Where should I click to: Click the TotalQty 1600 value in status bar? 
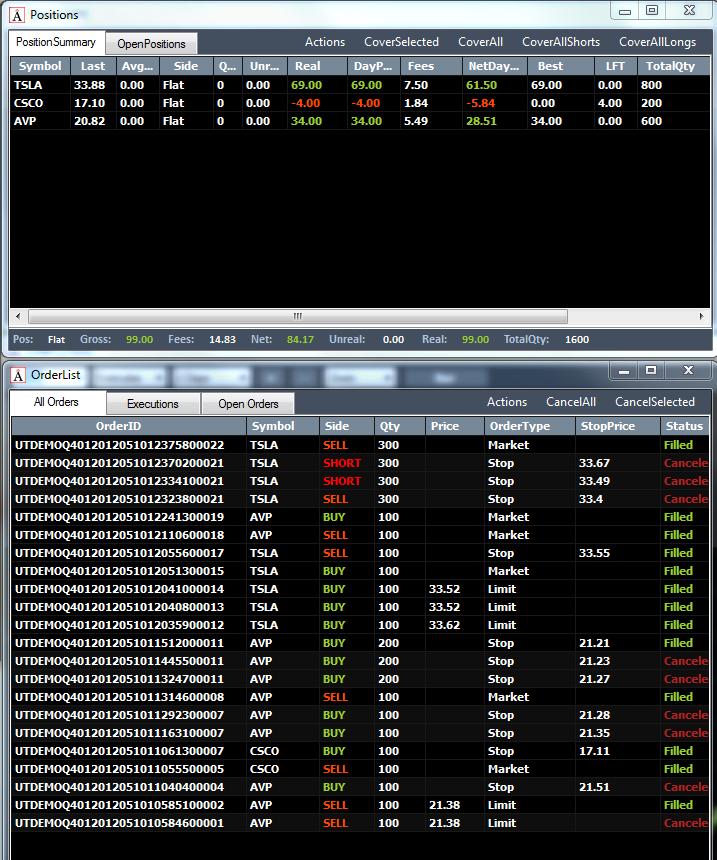click(577, 340)
